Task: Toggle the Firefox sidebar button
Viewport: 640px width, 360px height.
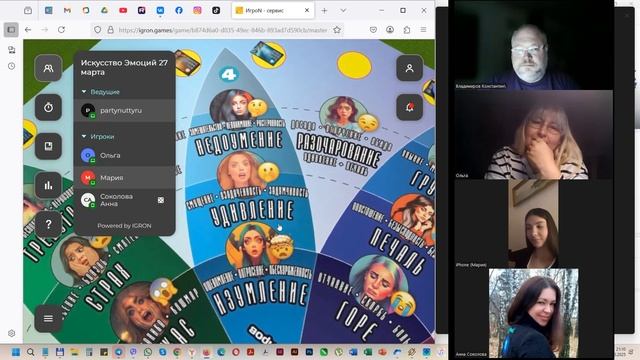Action: [11, 30]
